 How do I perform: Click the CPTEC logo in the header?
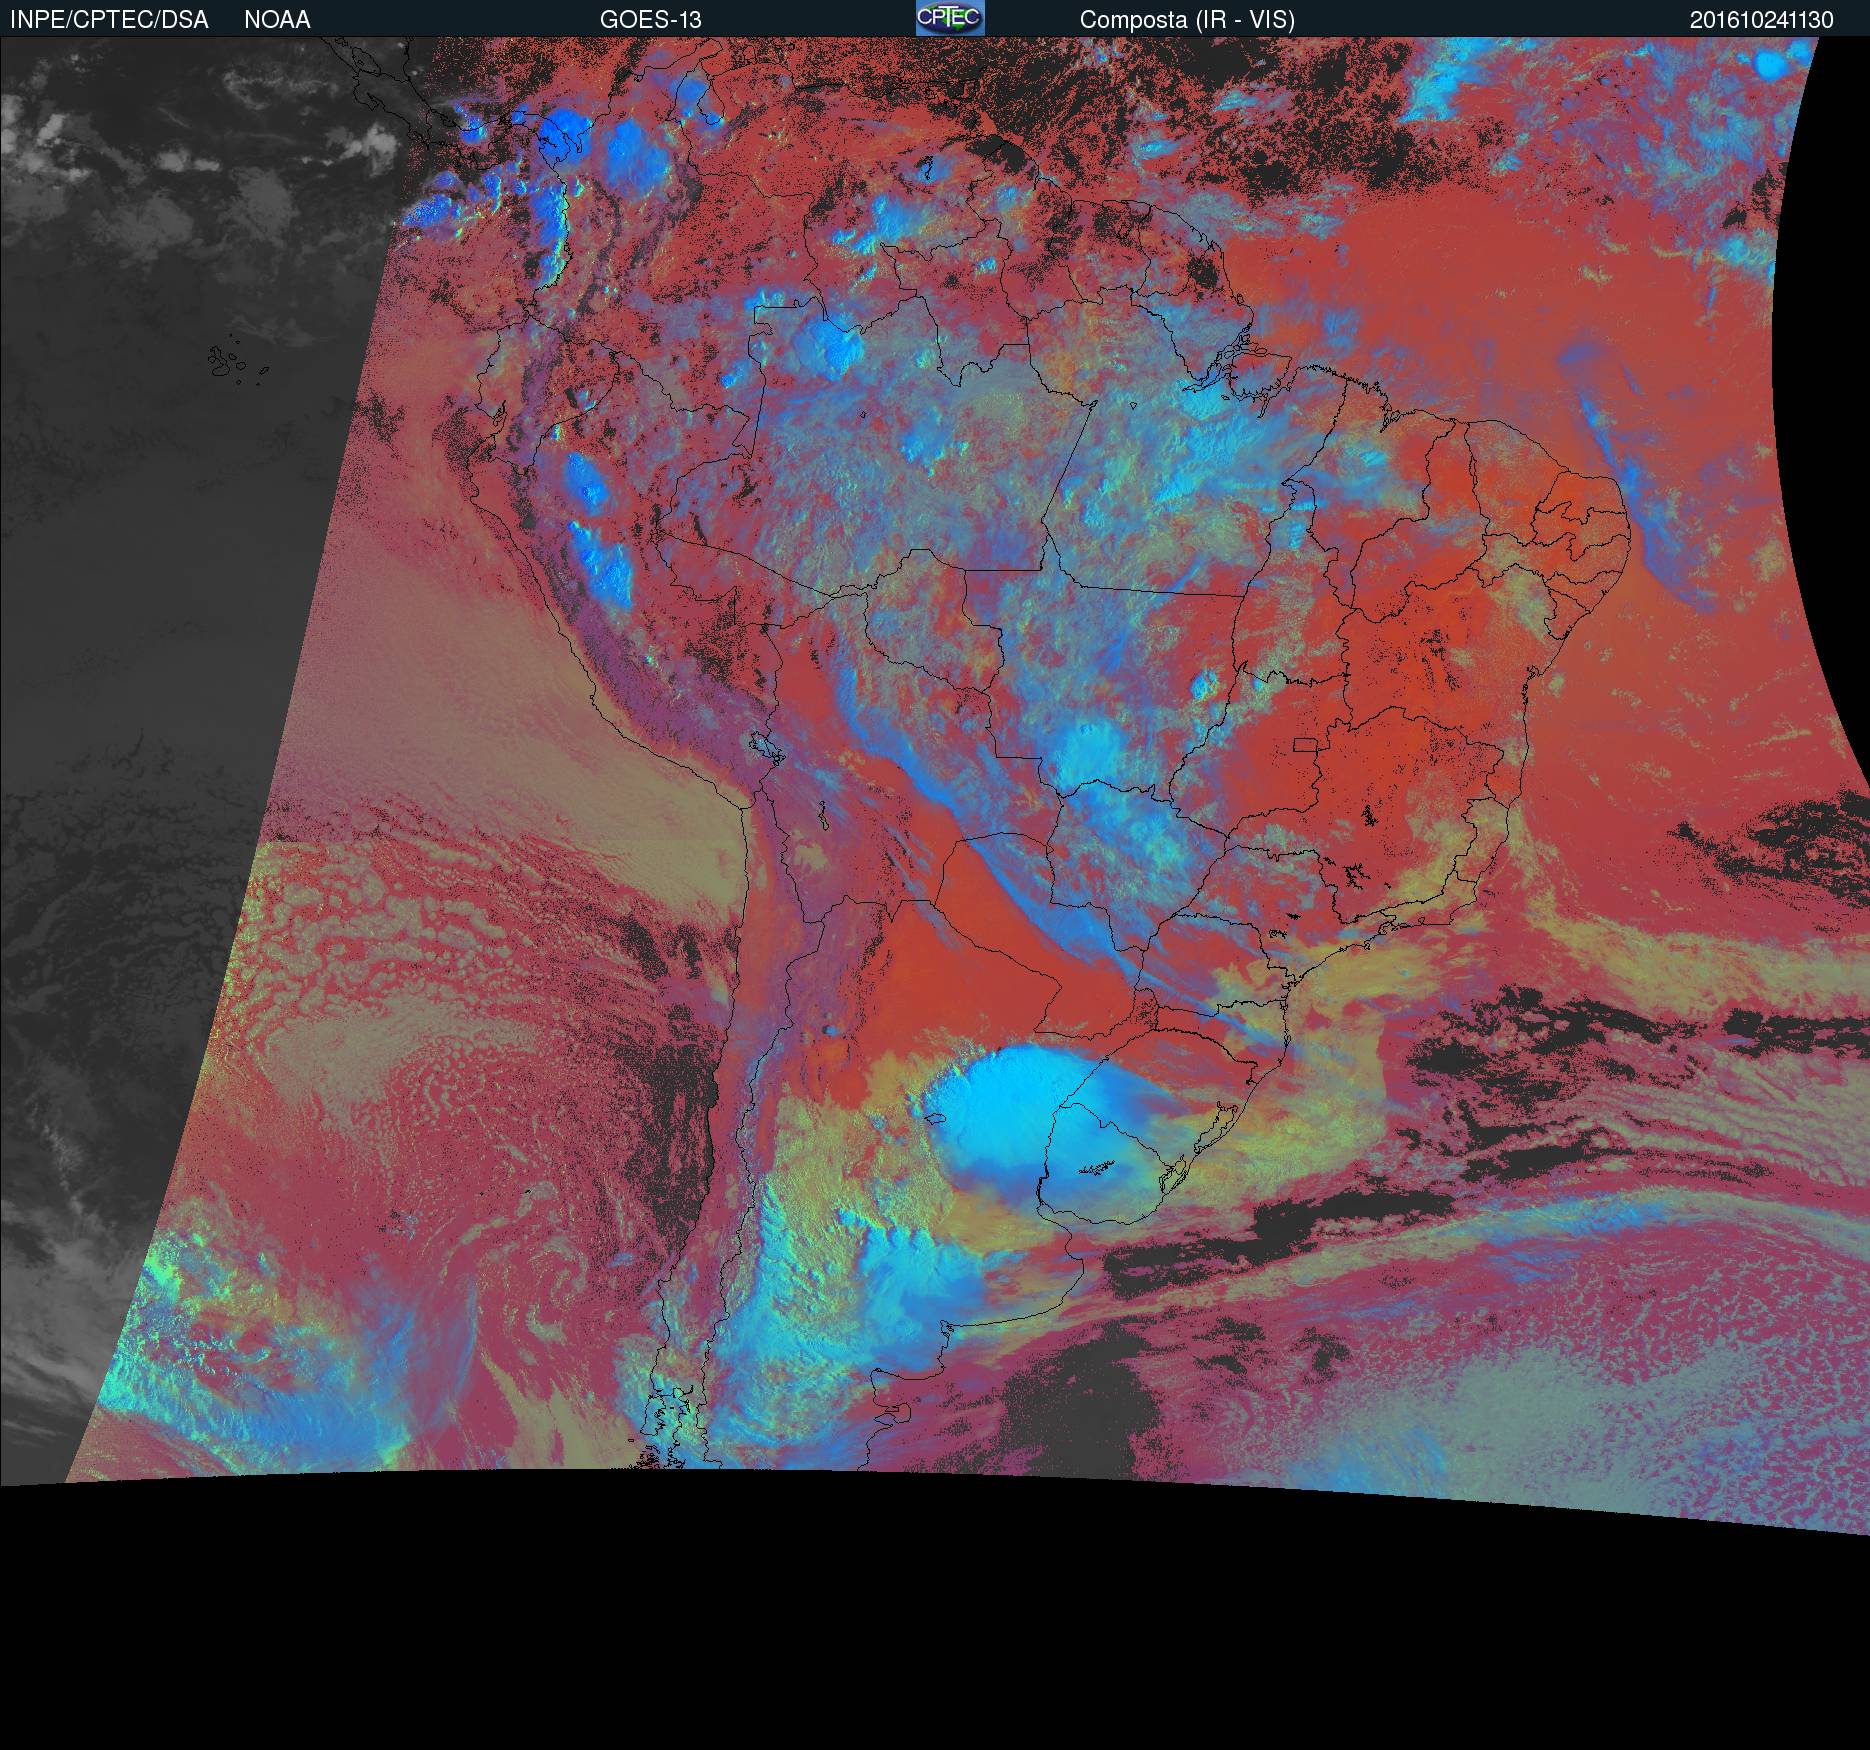[x=949, y=18]
